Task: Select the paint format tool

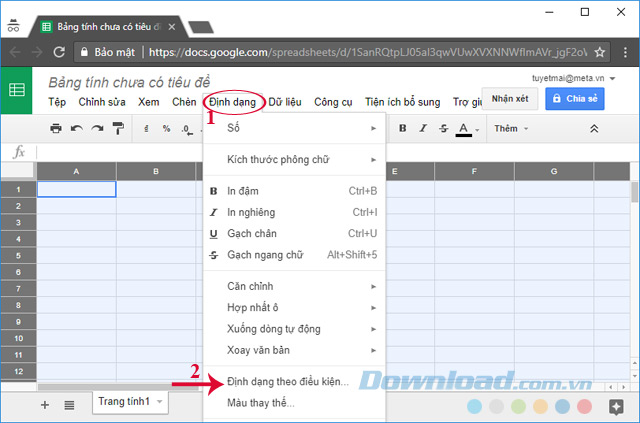Action: click(117, 128)
